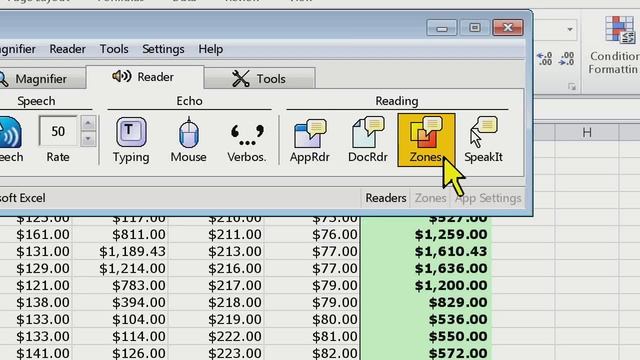The width and height of the screenshot is (640, 360).
Task: Click Increase Decimal in Excel ribbon
Action: tap(544, 58)
